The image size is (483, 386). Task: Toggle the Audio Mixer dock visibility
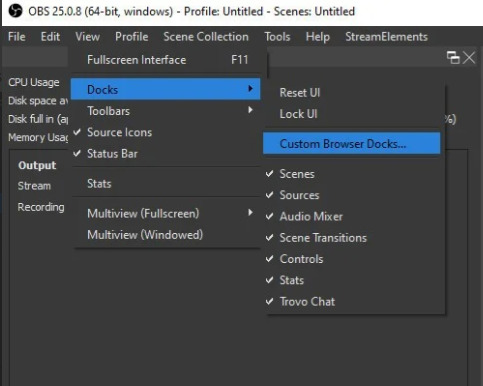pyautogui.click(x=352, y=216)
